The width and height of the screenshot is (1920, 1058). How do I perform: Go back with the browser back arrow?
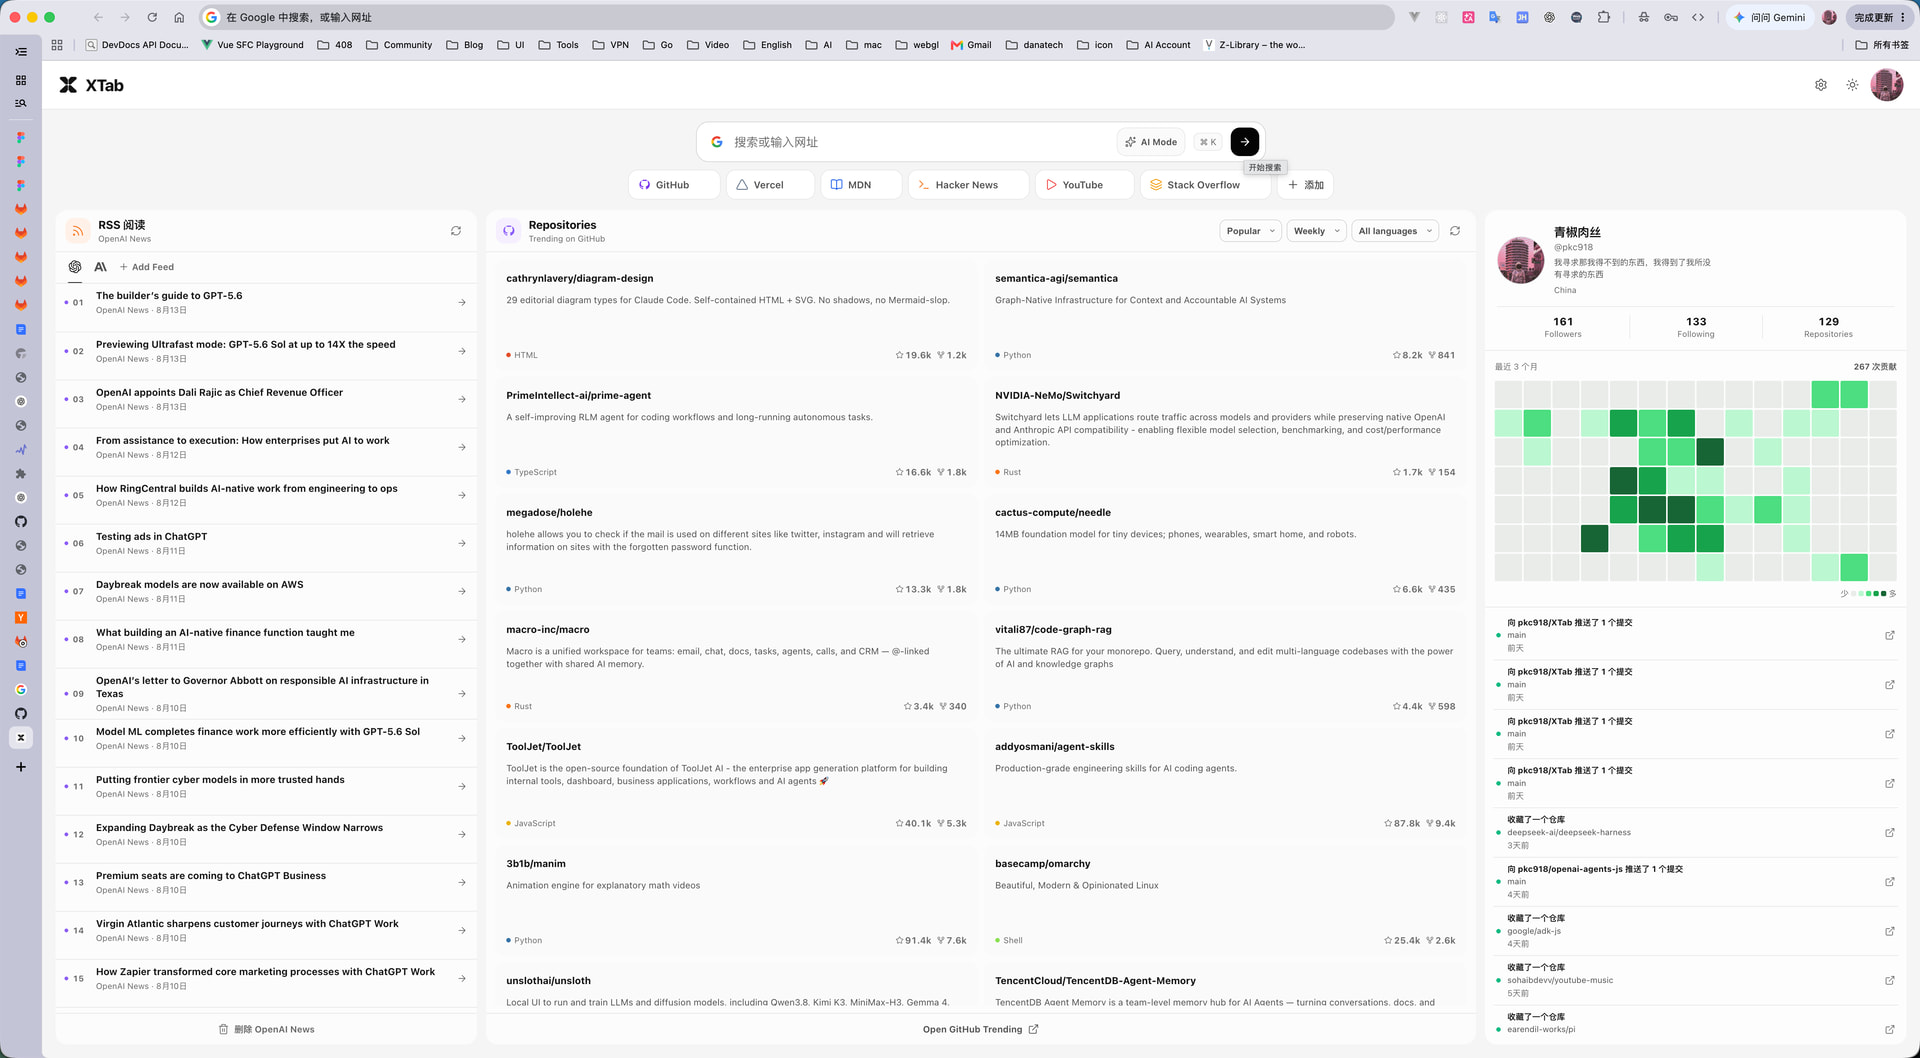98,17
